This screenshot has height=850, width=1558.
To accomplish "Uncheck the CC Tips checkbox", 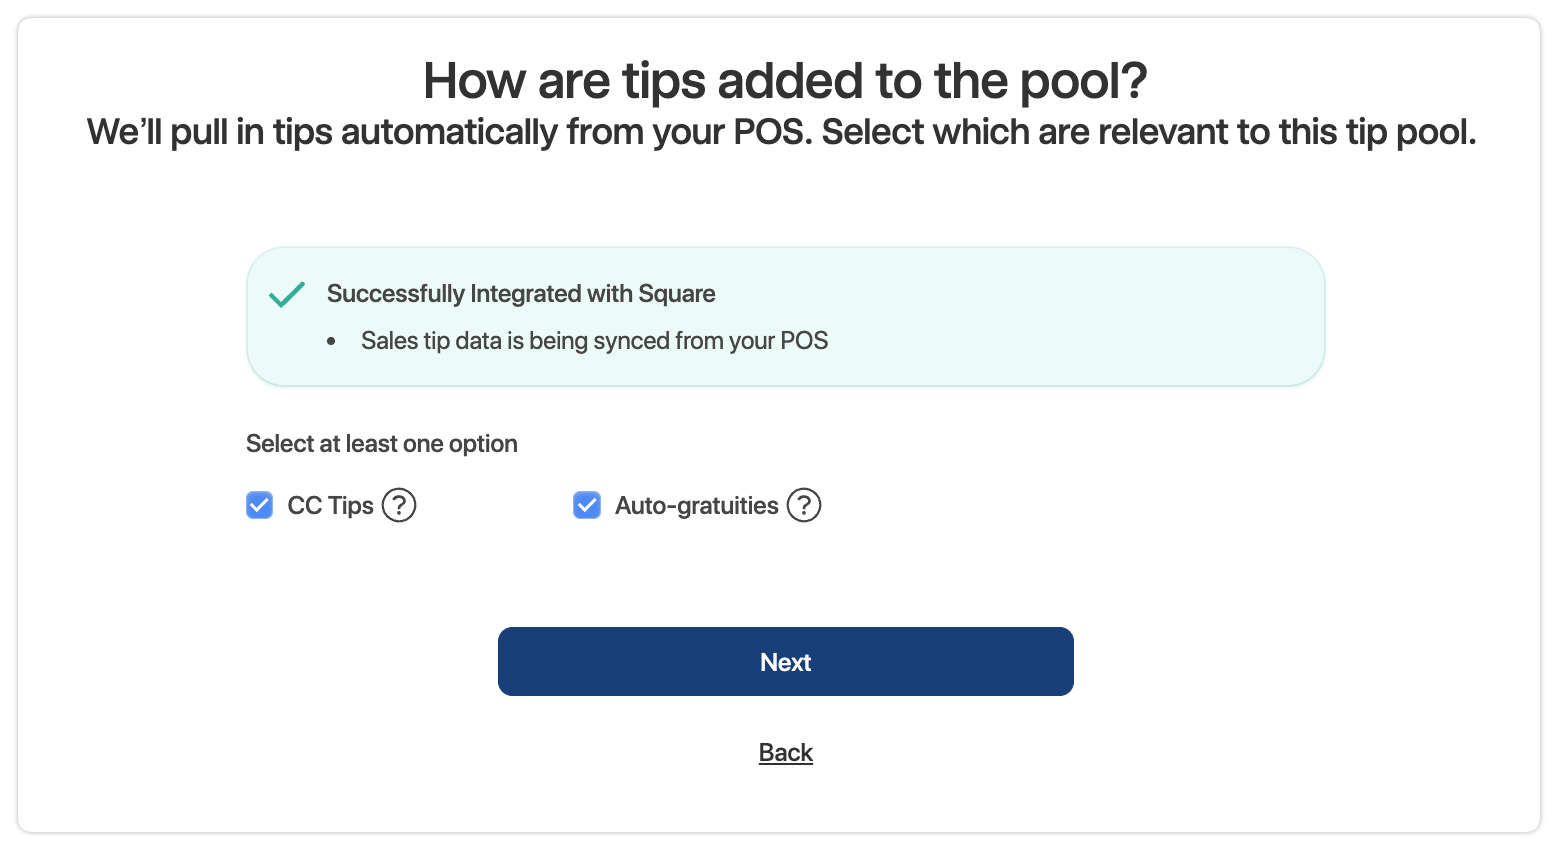I will pyautogui.click(x=260, y=505).
